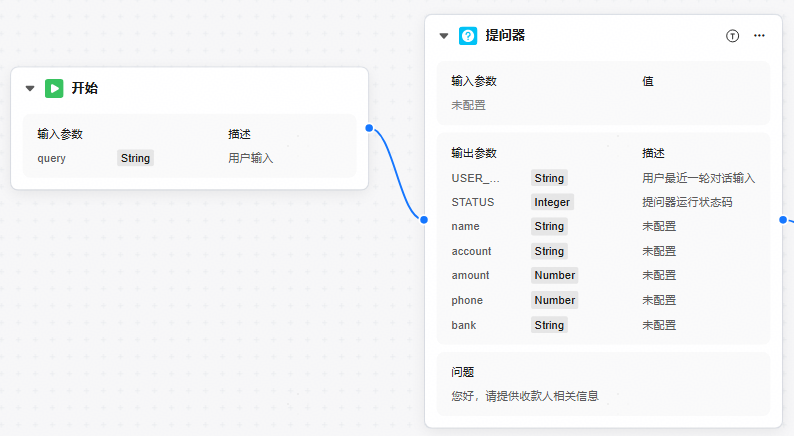Image resolution: width=794 pixels, height=436 pixels.
Task: Open the three-dot more menu on 提问器
Action: tap(759, 36)
